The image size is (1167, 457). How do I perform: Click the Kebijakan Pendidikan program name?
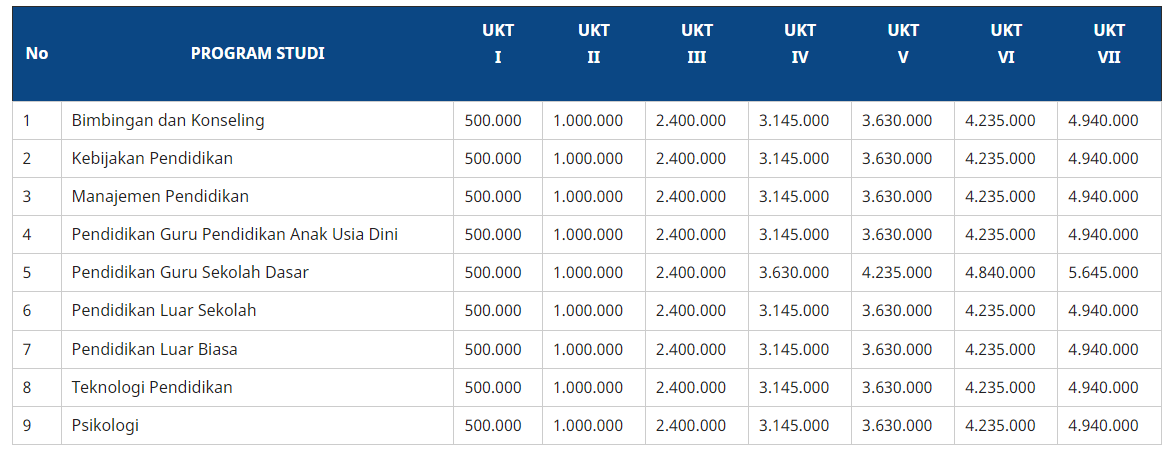(152, 159)
